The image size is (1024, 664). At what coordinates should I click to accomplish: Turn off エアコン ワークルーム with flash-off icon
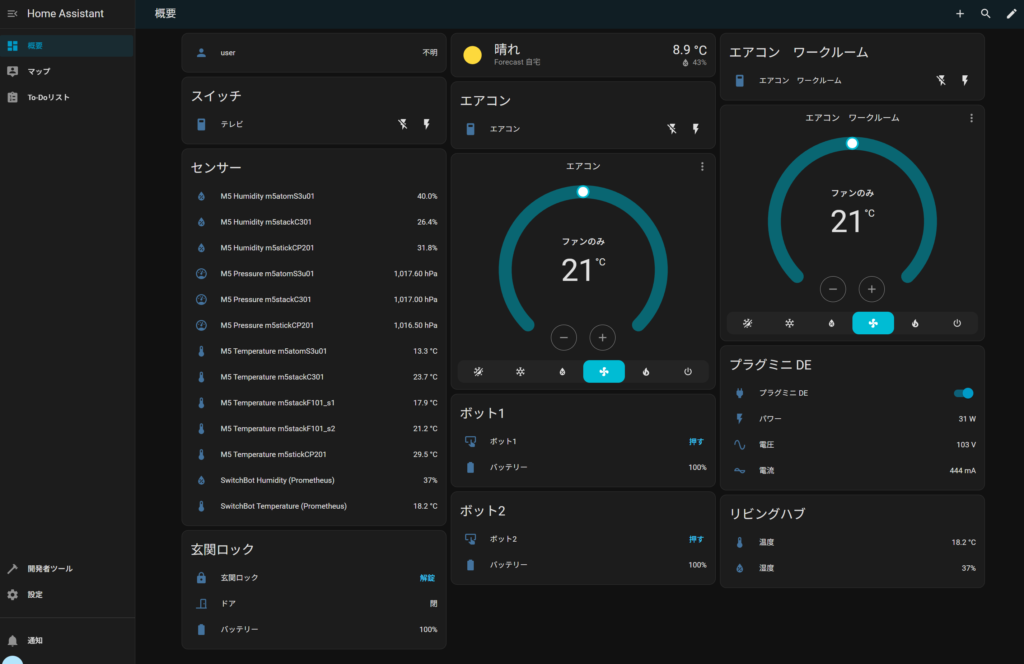[940, 80]
